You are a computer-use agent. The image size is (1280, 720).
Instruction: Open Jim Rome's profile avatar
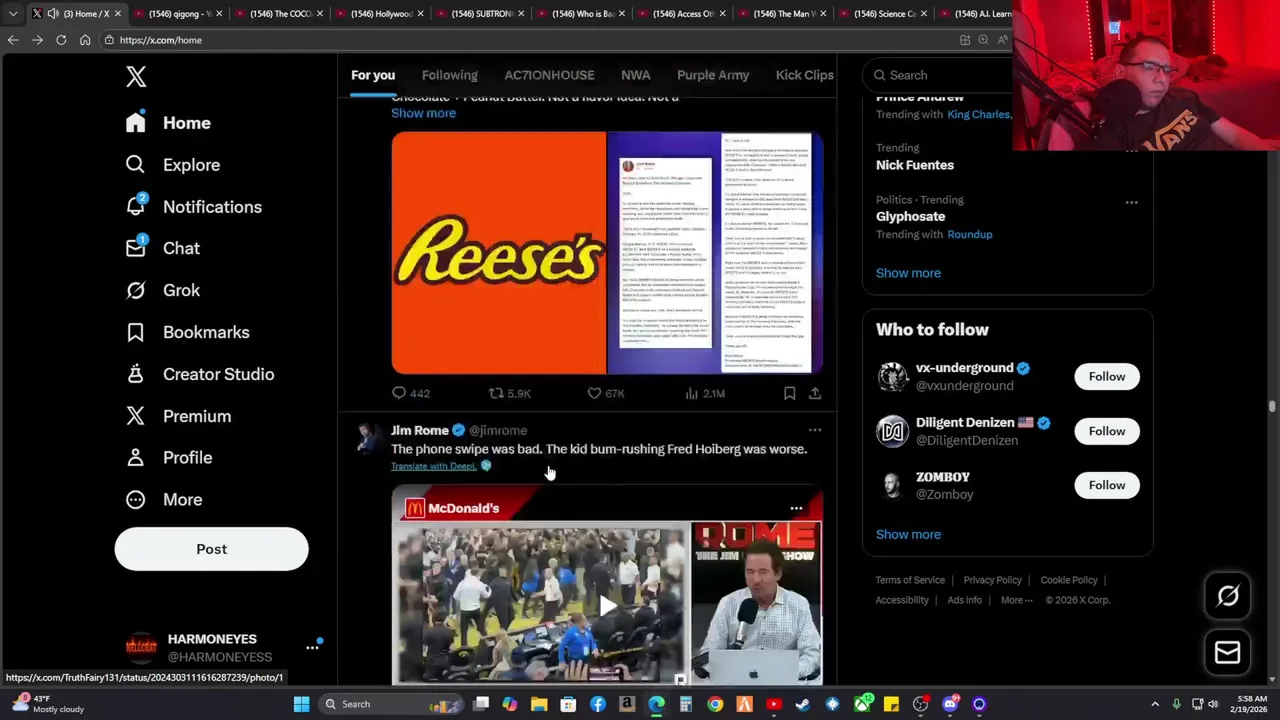click(368, 439)
